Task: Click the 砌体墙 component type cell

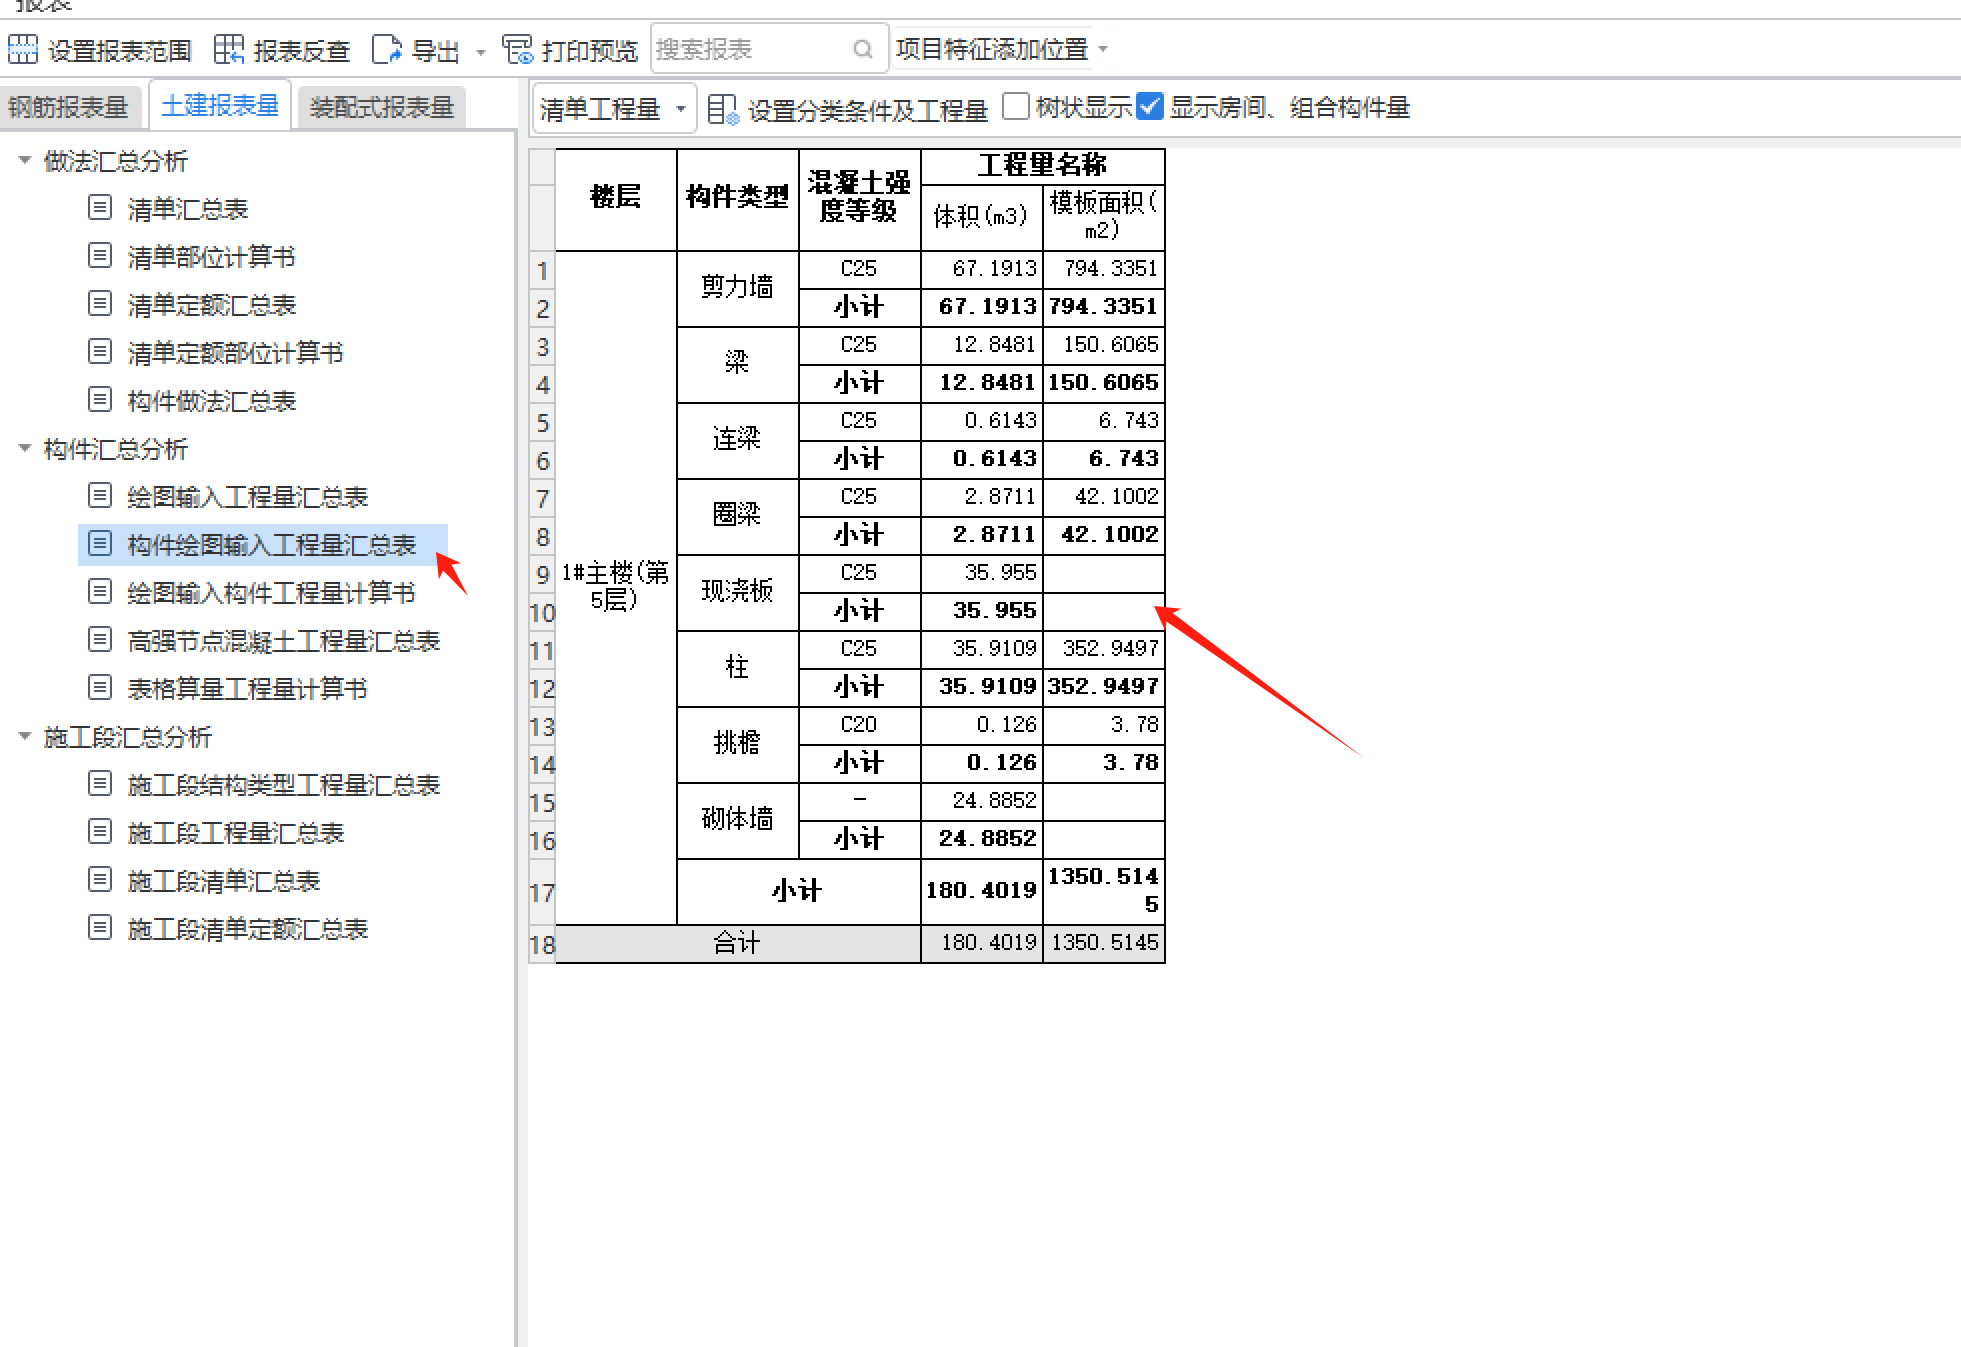Action: pyautogui.click(x=738, y=820)
